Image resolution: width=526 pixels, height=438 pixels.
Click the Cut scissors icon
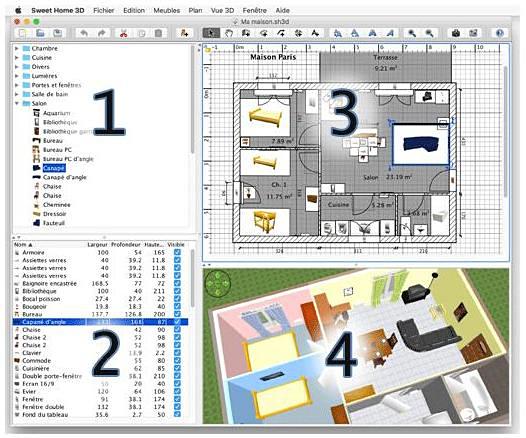(x=124, y=33)
